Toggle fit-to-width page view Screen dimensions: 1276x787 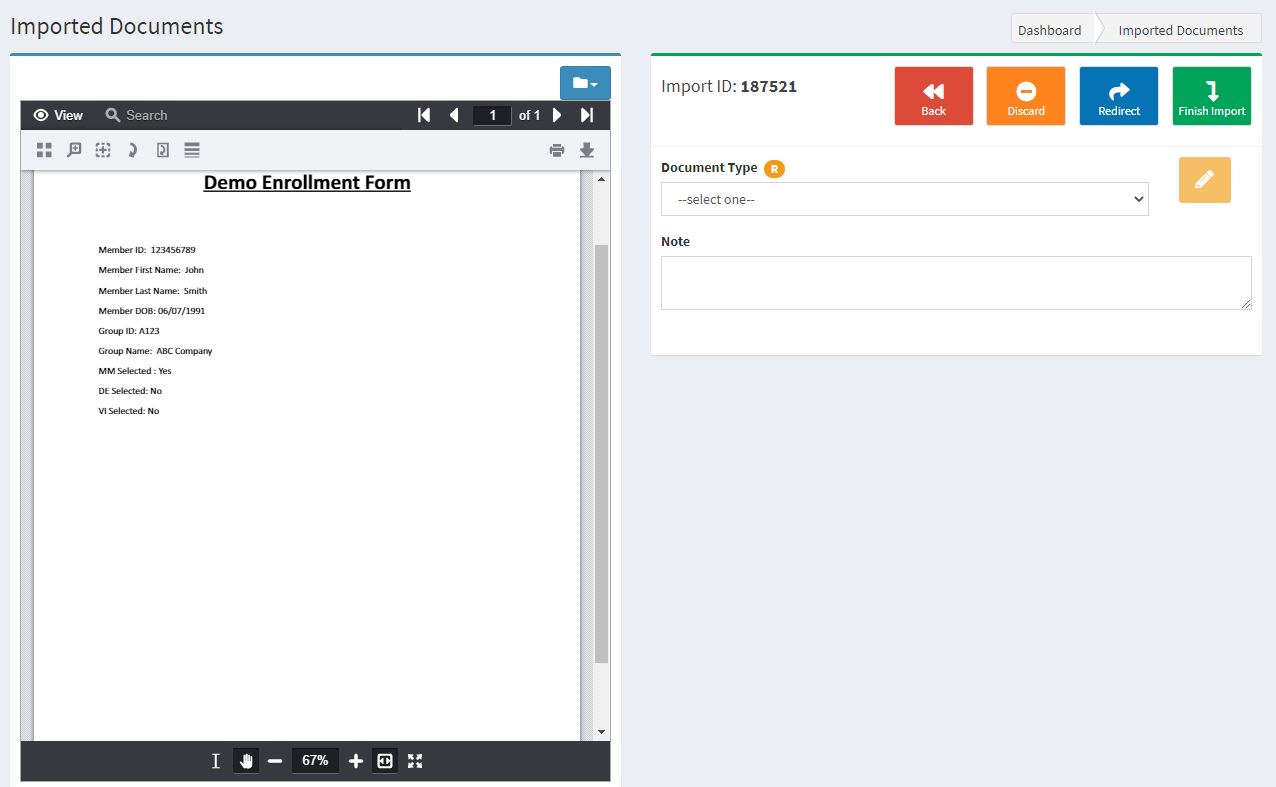(x=385, y=761)
